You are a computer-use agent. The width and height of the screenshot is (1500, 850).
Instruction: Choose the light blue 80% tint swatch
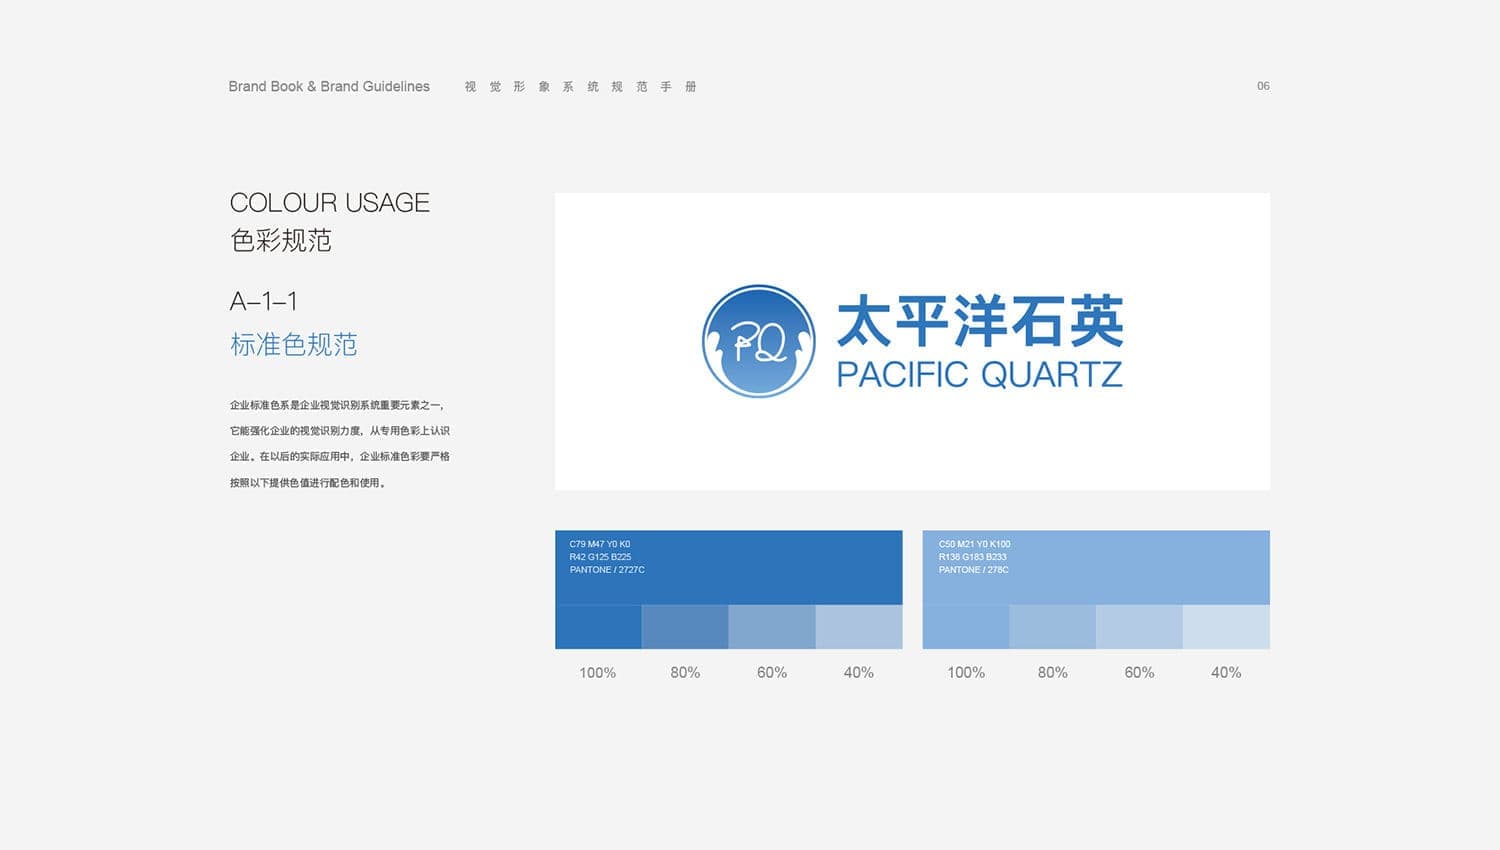pos(1052,627)
